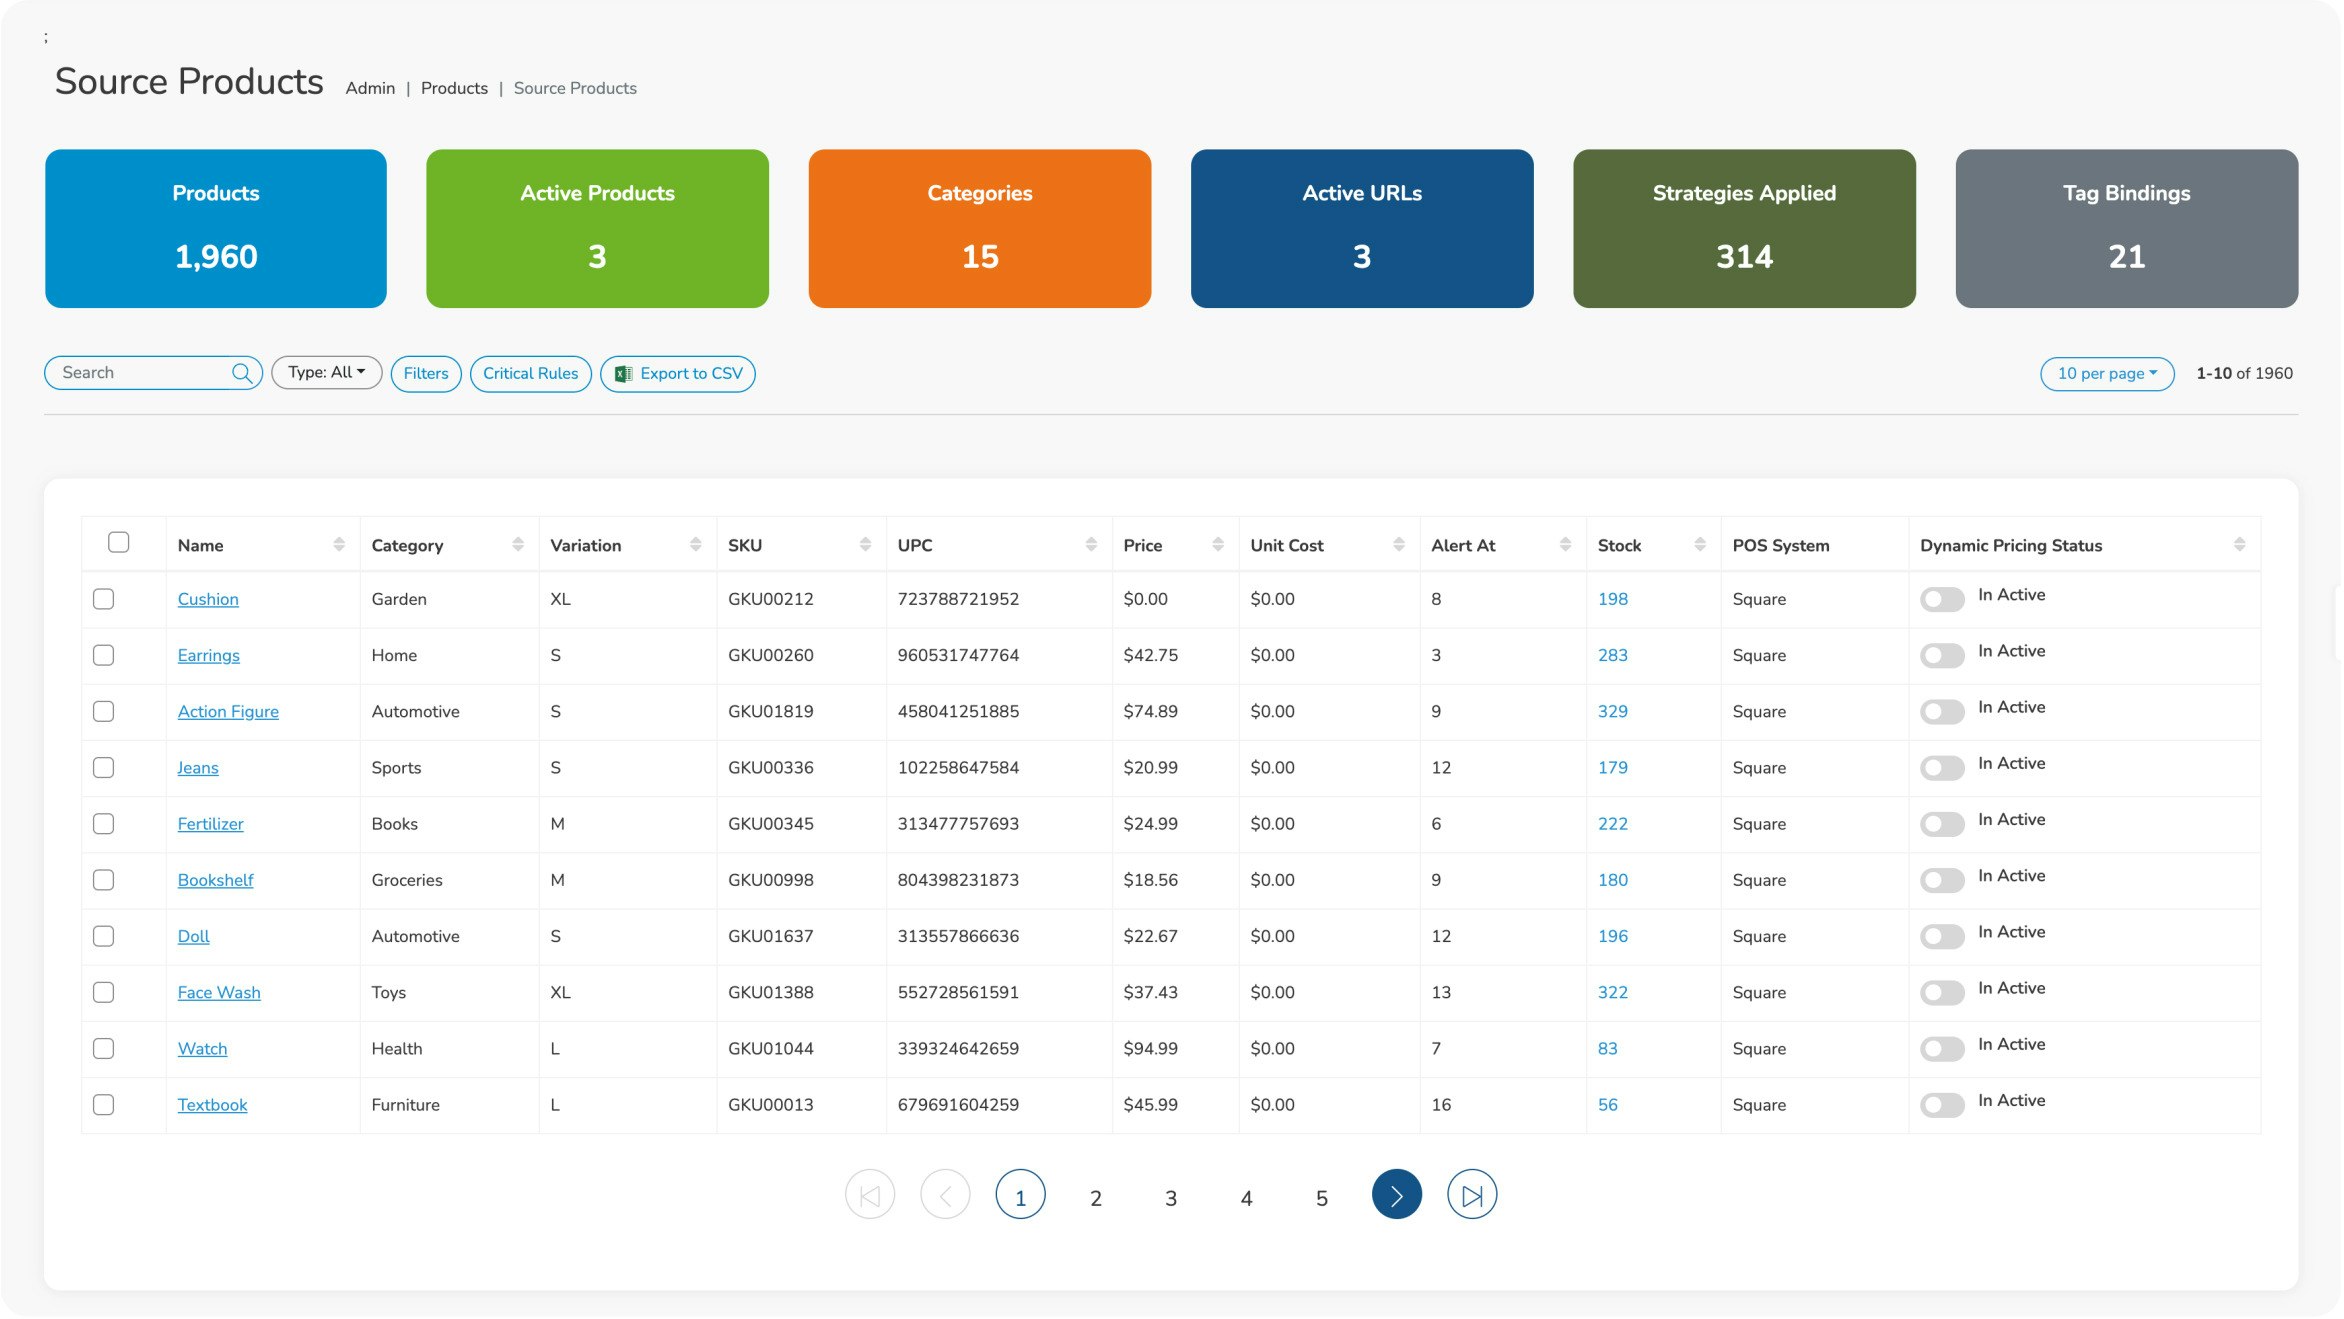Open the Type: All dropdown
Image resolution: width=2344 pixels, height=1319 pixels.
(x=327, y=373)
